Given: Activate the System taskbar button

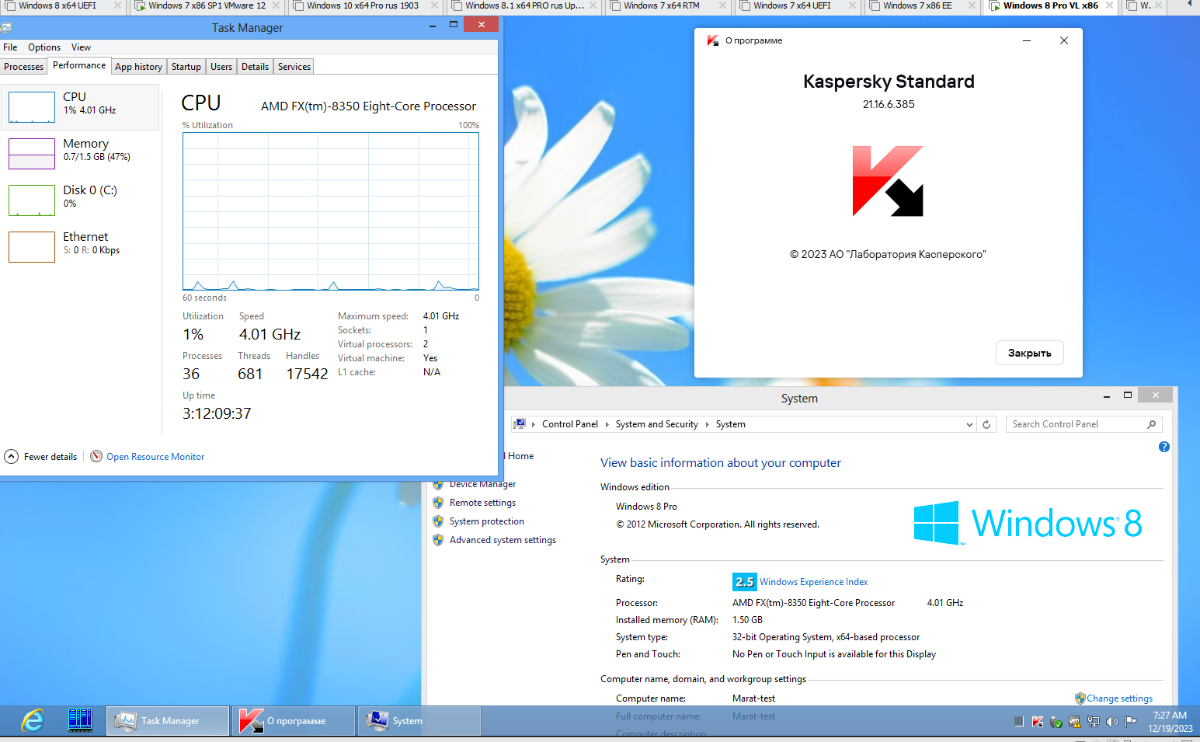Looking at the screenshot, I should click(x=419, y=720).
